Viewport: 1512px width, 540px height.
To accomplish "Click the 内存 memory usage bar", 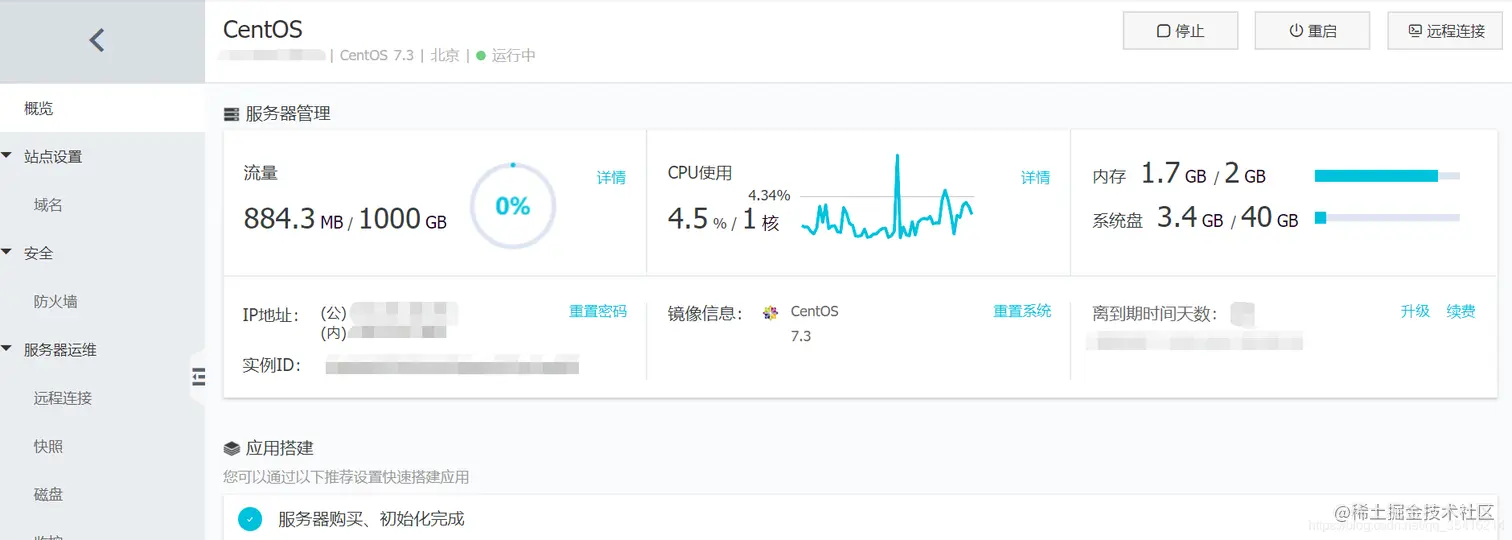I will coord(1387,176).
